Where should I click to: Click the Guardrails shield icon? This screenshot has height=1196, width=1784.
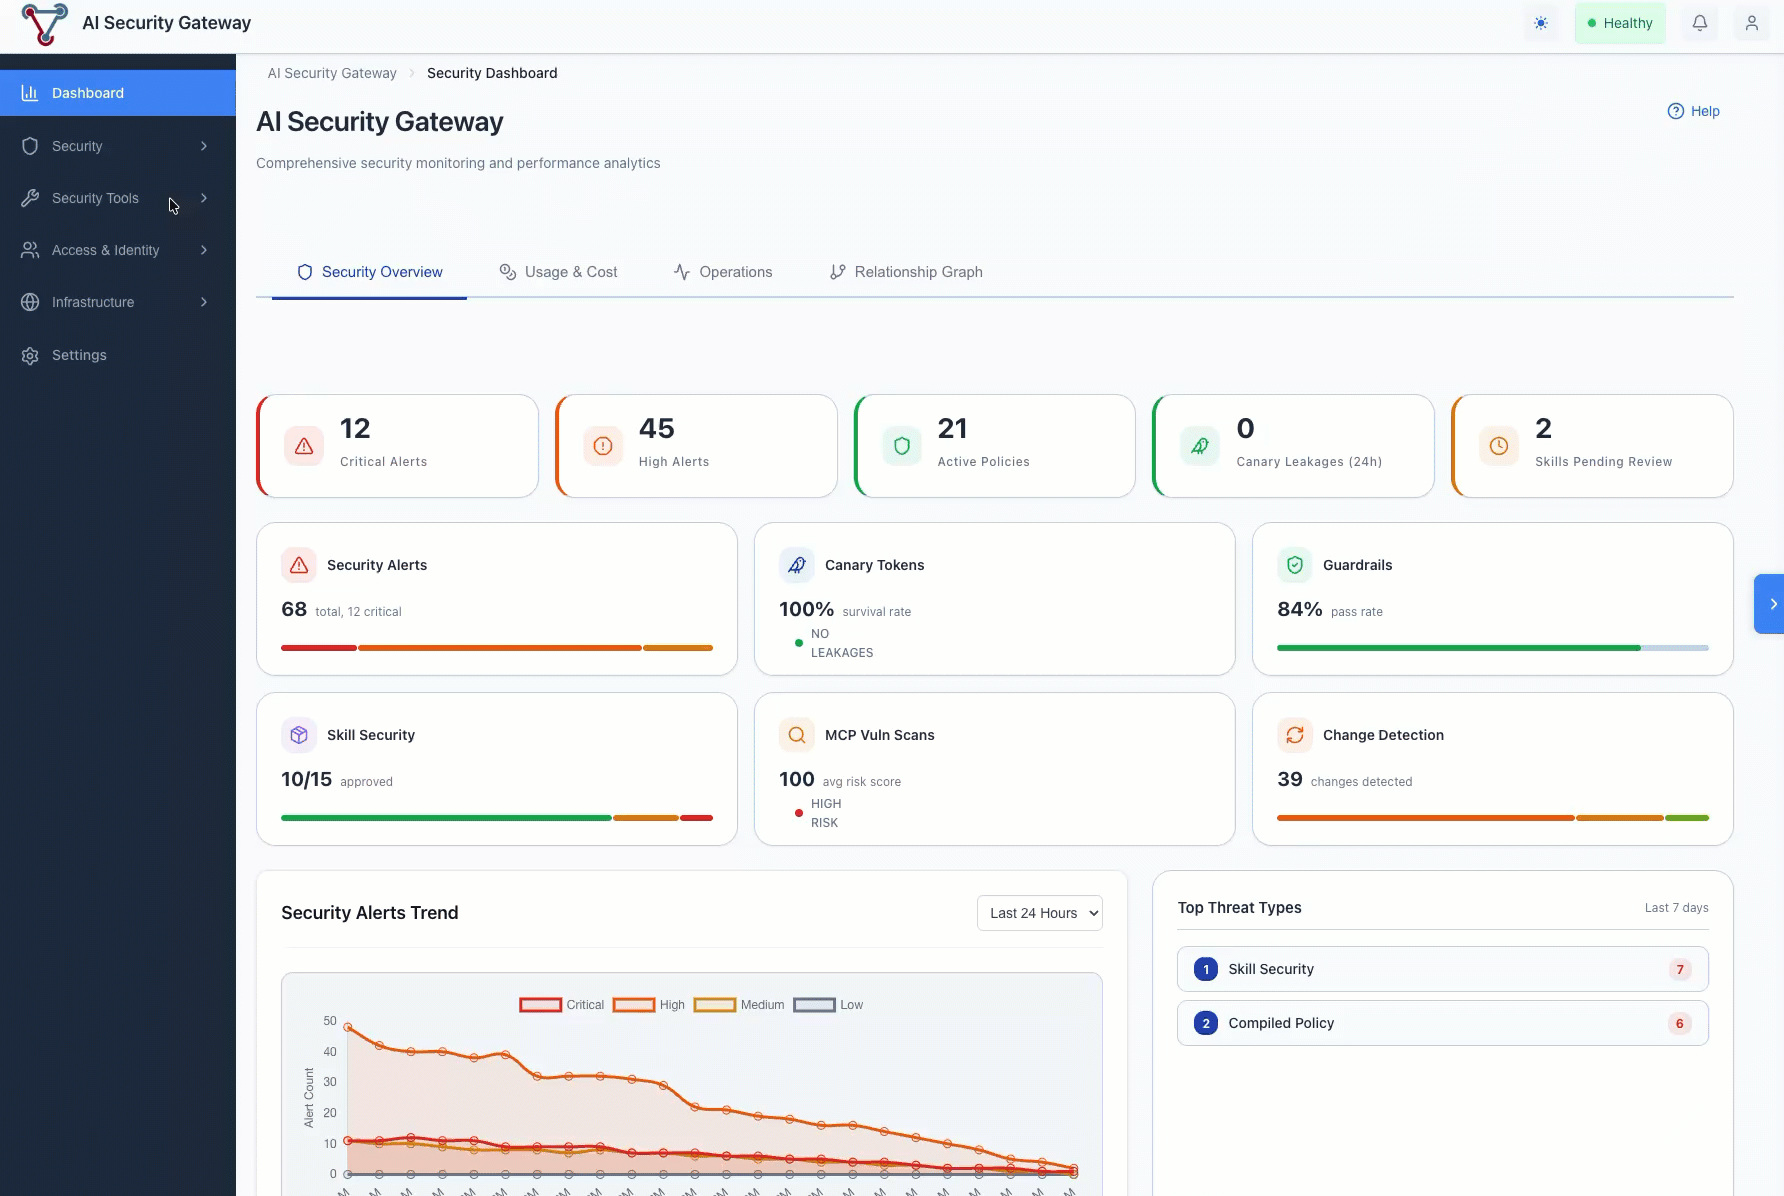pyautogui.click(x=1295, y=564)
